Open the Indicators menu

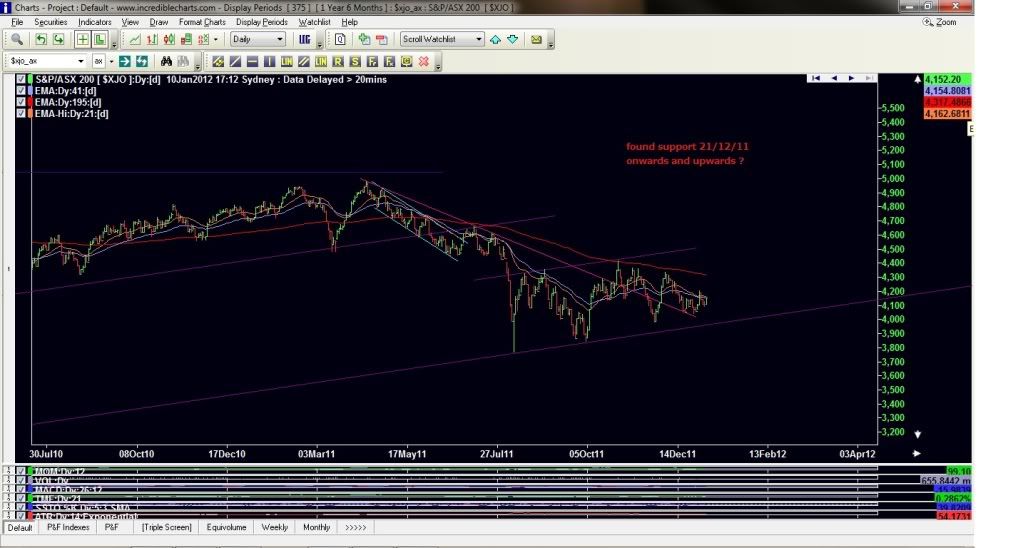pos(95,22)
